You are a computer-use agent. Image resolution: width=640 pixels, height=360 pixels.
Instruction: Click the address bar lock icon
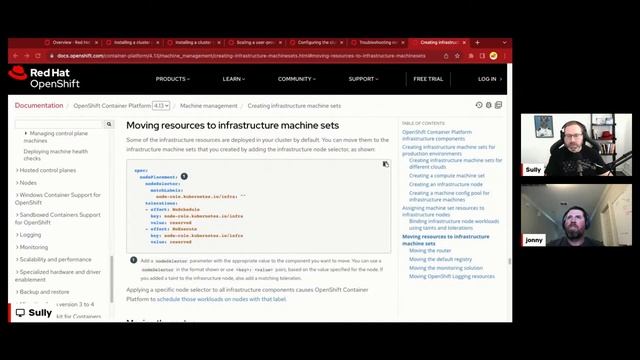[52, 56]
